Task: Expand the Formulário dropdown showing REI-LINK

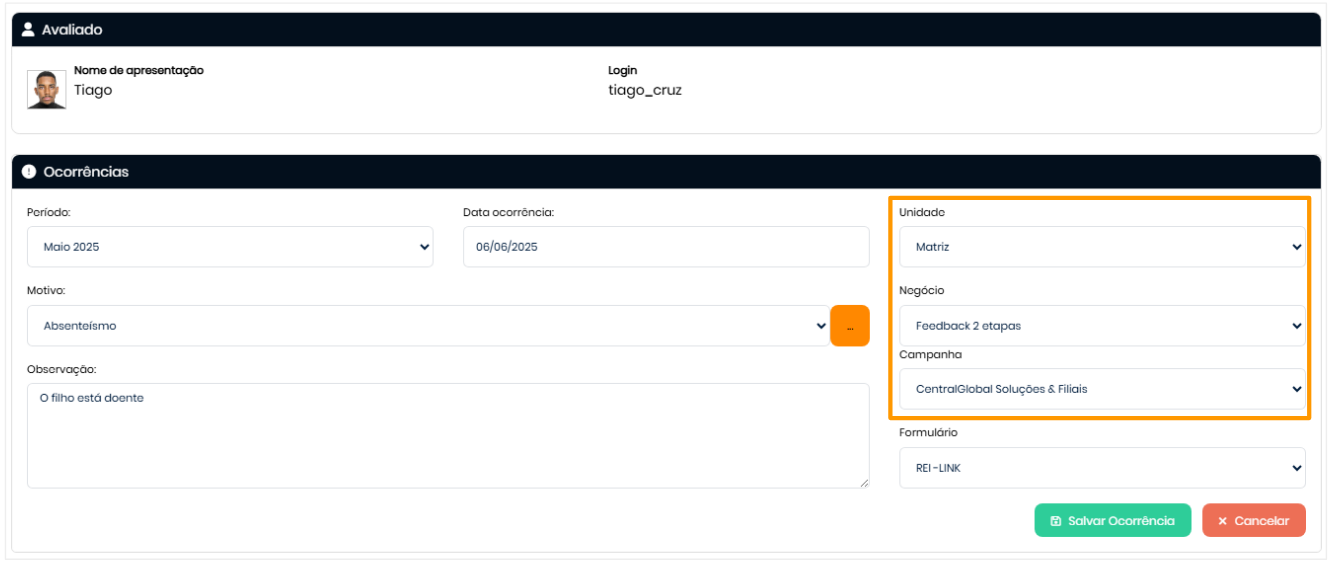Action: pos(1101,468)
